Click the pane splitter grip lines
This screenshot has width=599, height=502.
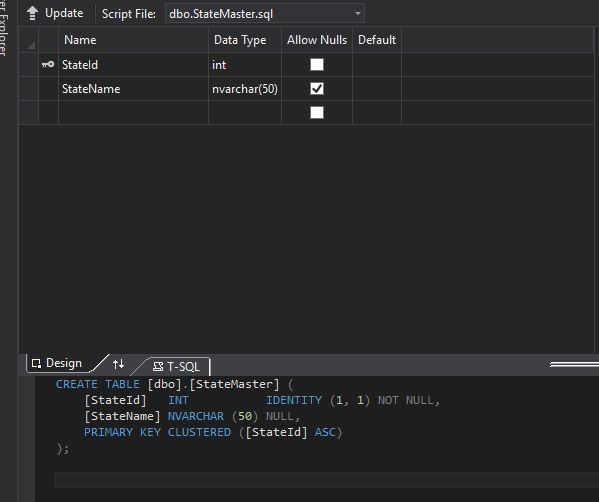[574, 365]
